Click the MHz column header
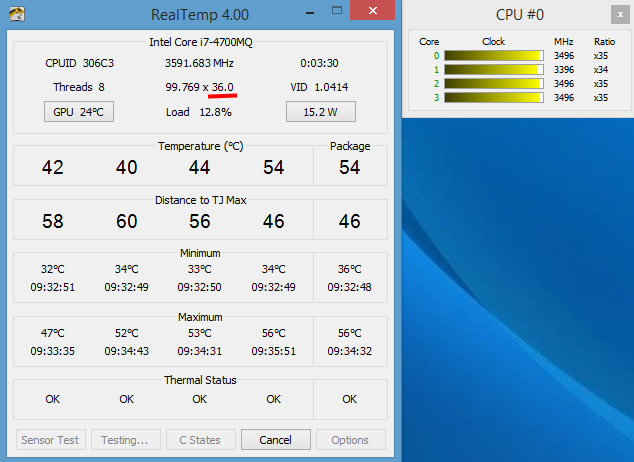 point(564,42)
